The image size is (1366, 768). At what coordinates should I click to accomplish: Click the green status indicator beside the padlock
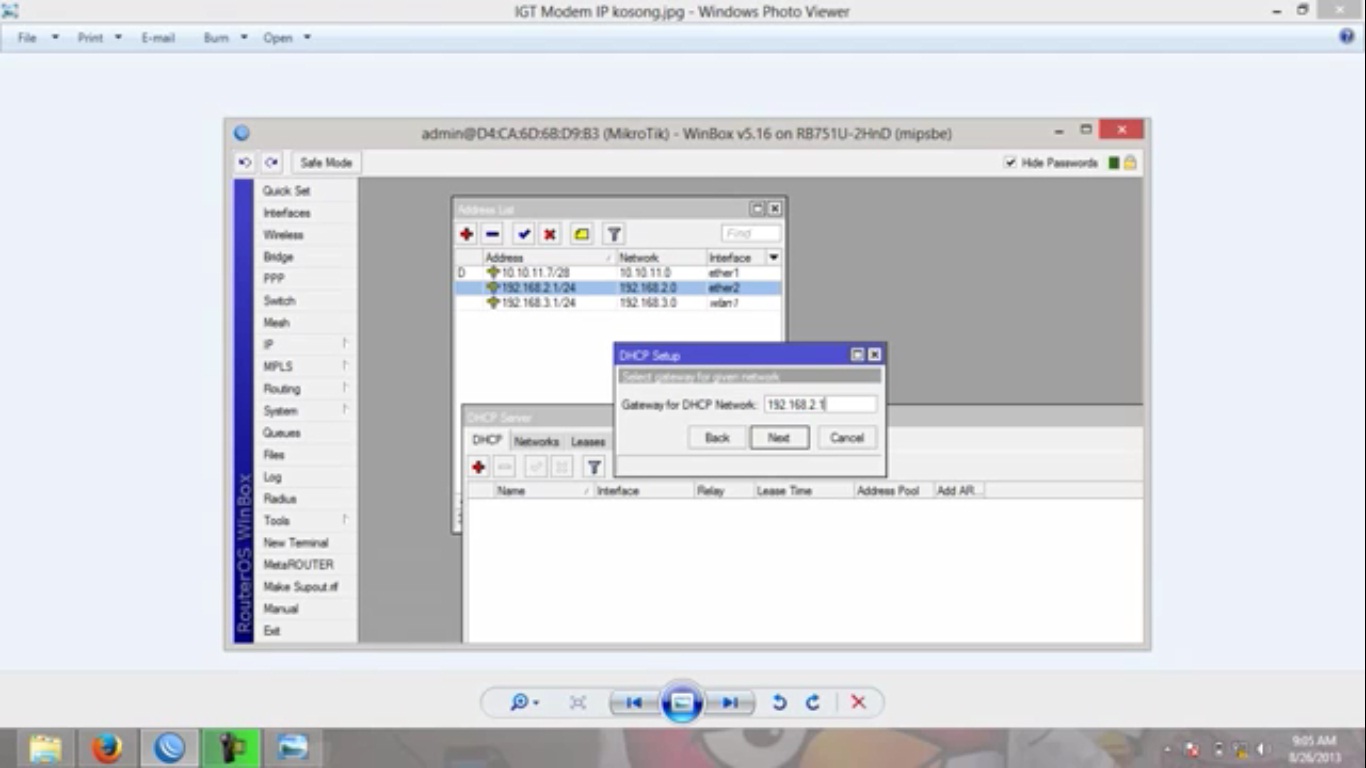click(1113, 162)
